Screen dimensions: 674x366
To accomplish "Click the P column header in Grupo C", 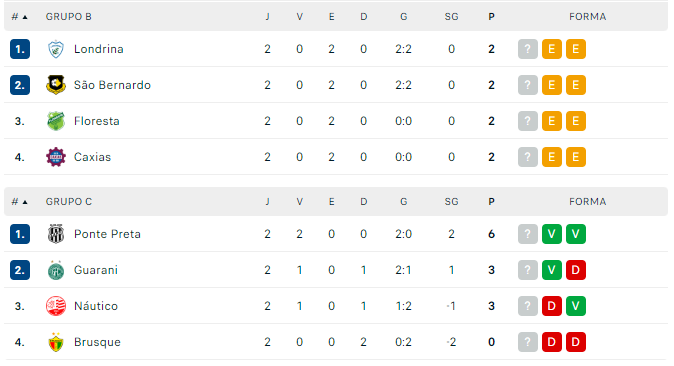I will (491, 202).
